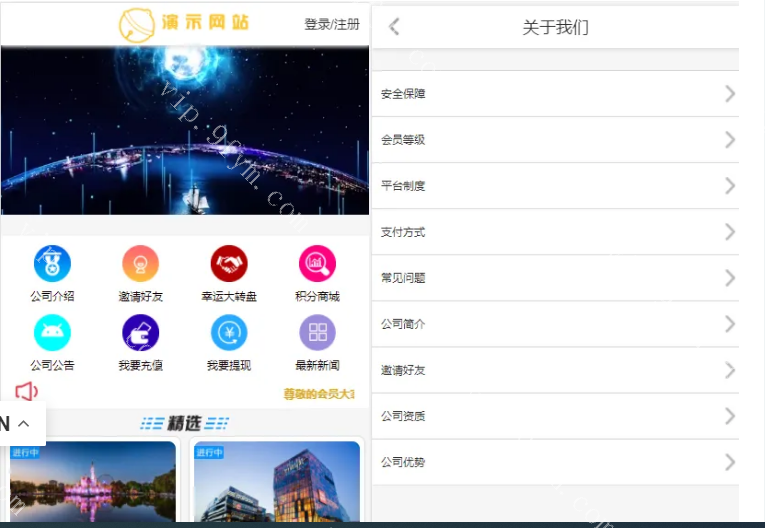Click the scrolling 尊敬的会员 notice text
Image resolution: width=765 pixels, height=528 pixels.
tap(319, 394)
